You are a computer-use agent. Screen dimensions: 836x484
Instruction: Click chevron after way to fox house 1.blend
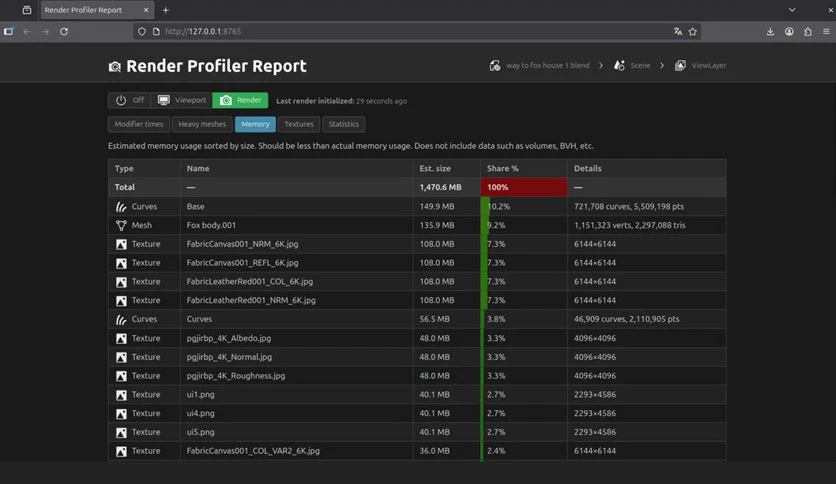pyautogui.click(x=601, y=66)
